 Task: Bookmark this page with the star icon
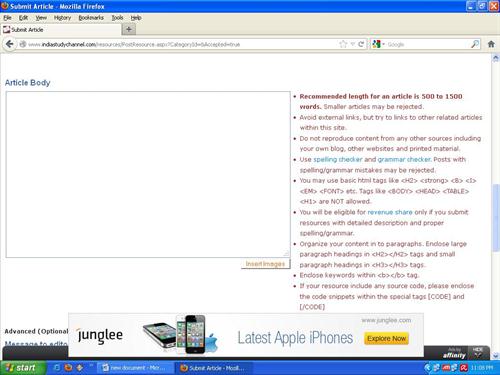(343, 44)
